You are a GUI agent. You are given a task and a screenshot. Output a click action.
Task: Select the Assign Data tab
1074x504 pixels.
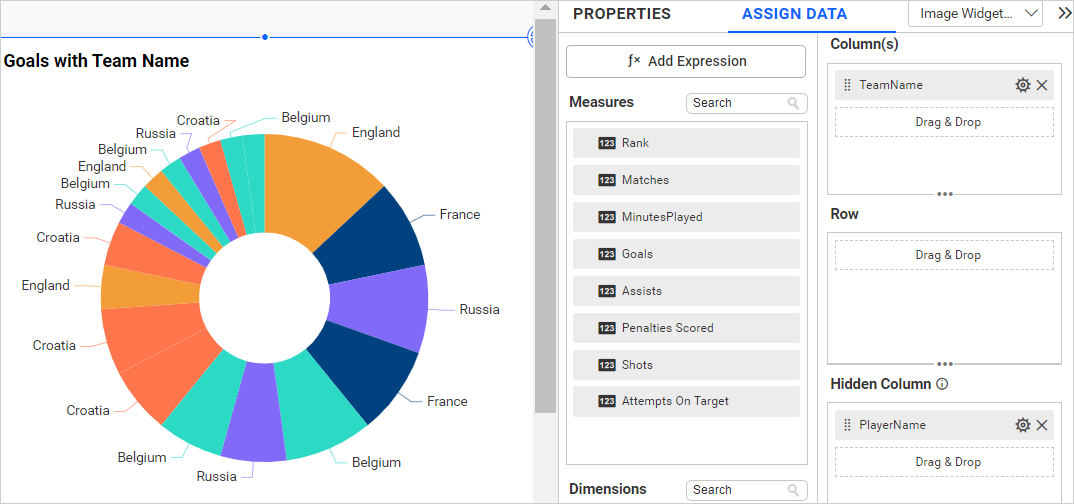[x=794, y=14]
